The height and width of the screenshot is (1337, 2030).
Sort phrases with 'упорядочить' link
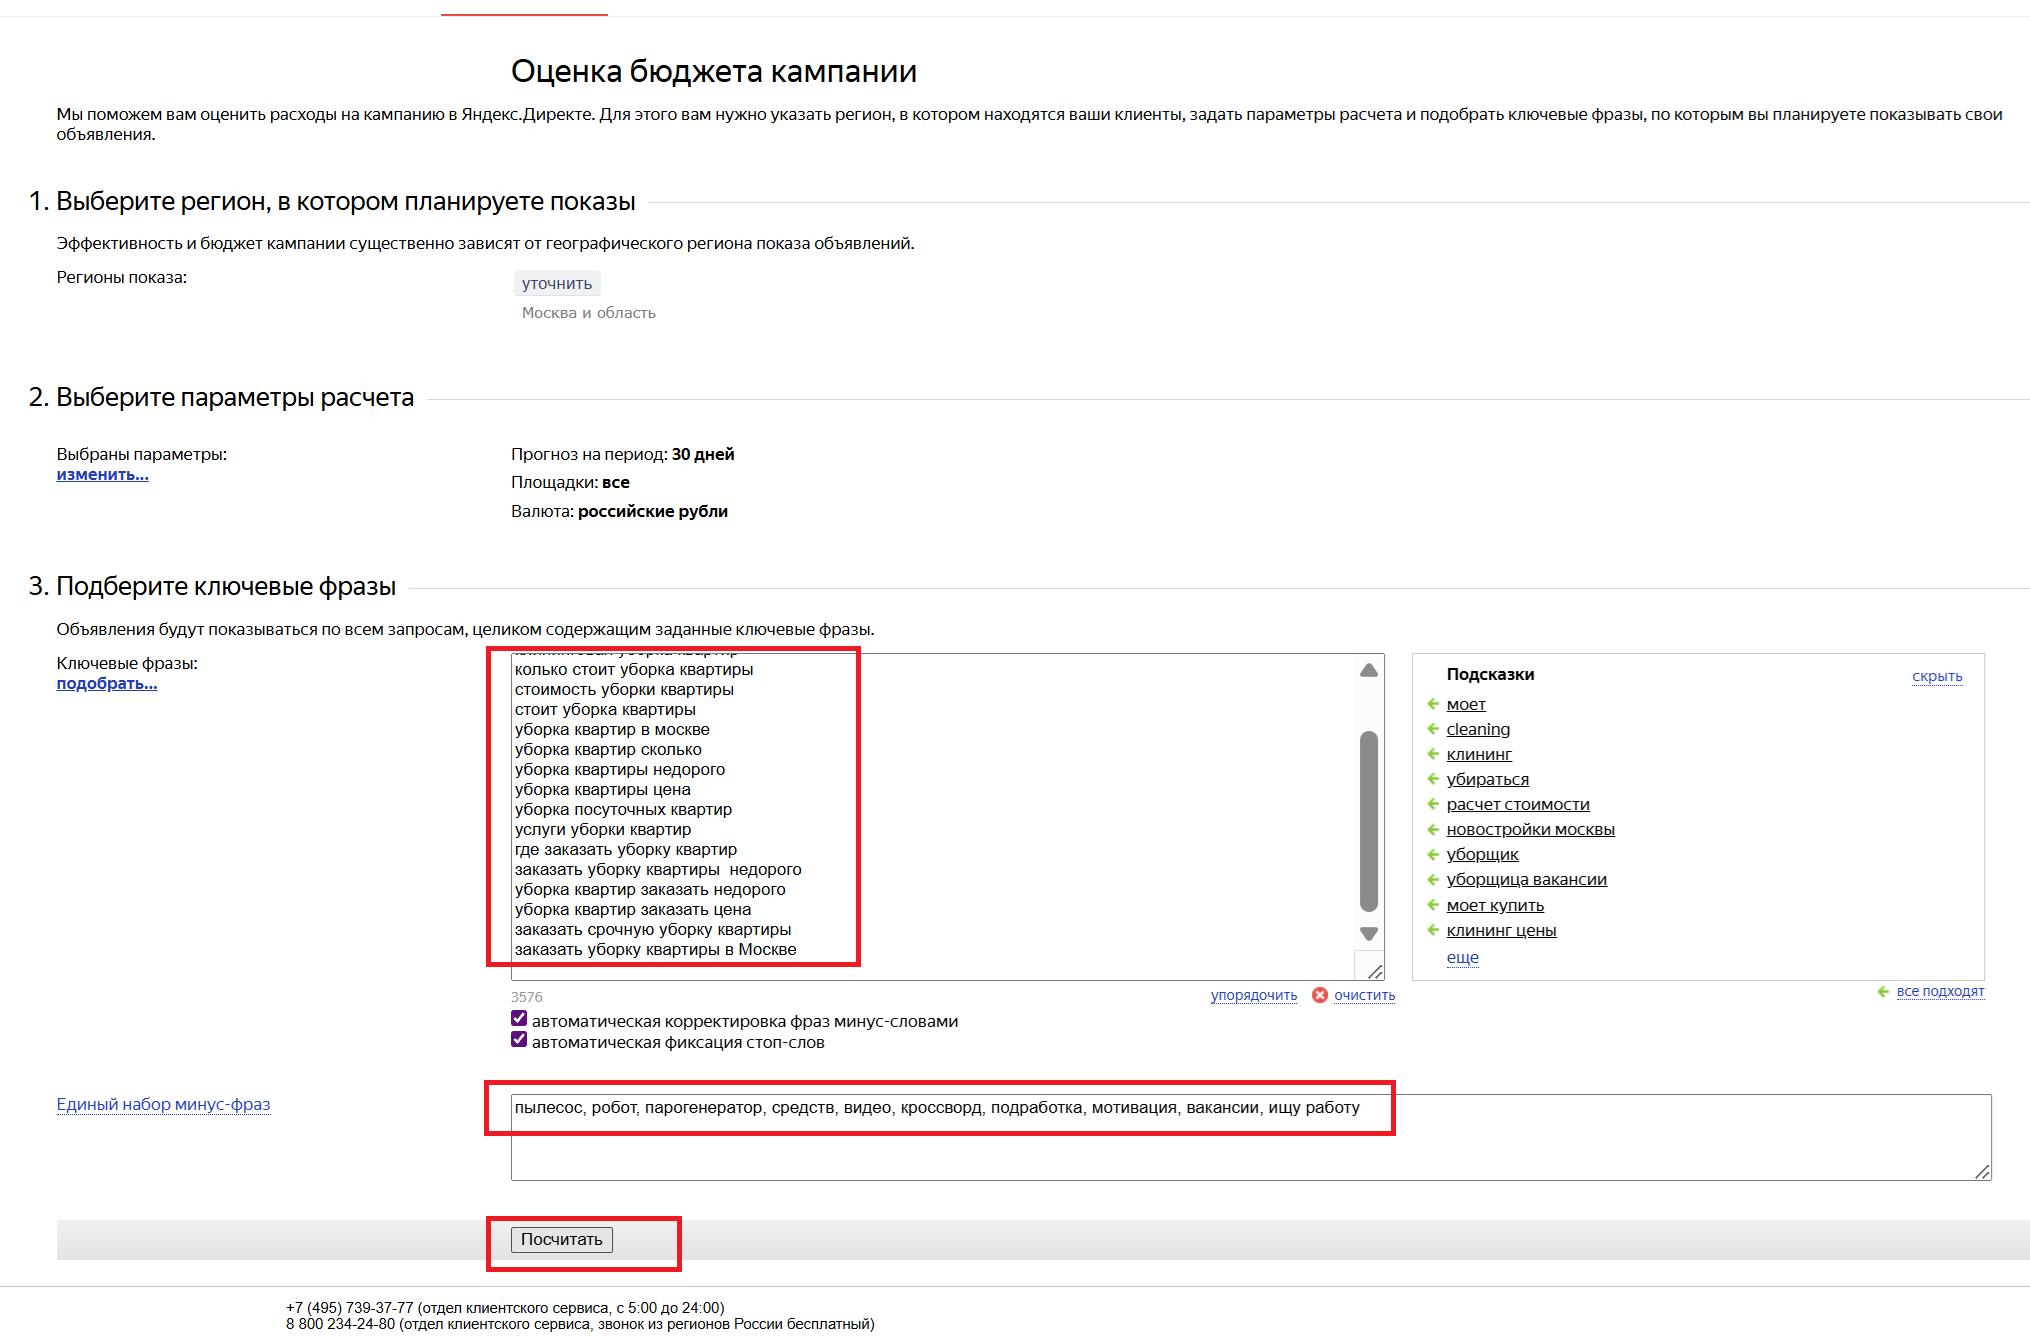point(1253,995)
